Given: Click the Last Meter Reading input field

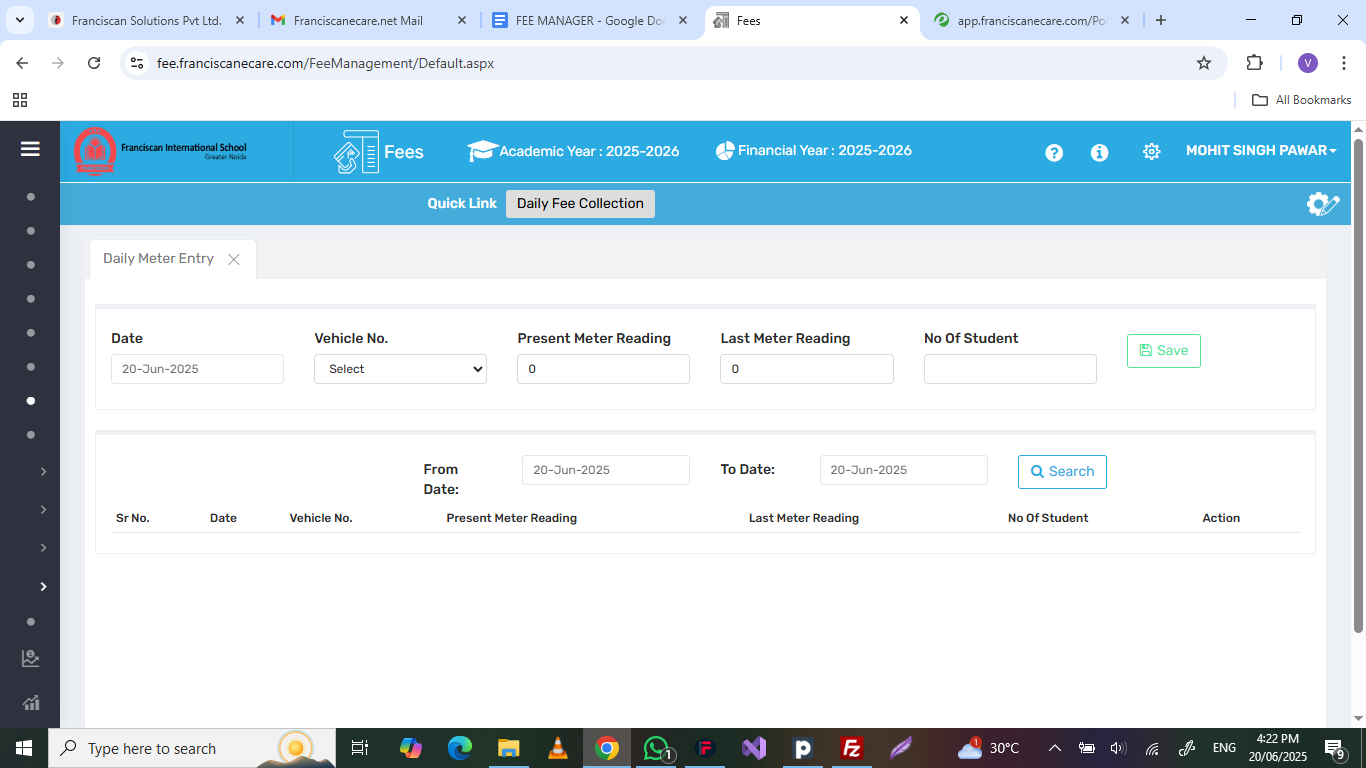Looking at the screenshot, I should pos(806,369).
